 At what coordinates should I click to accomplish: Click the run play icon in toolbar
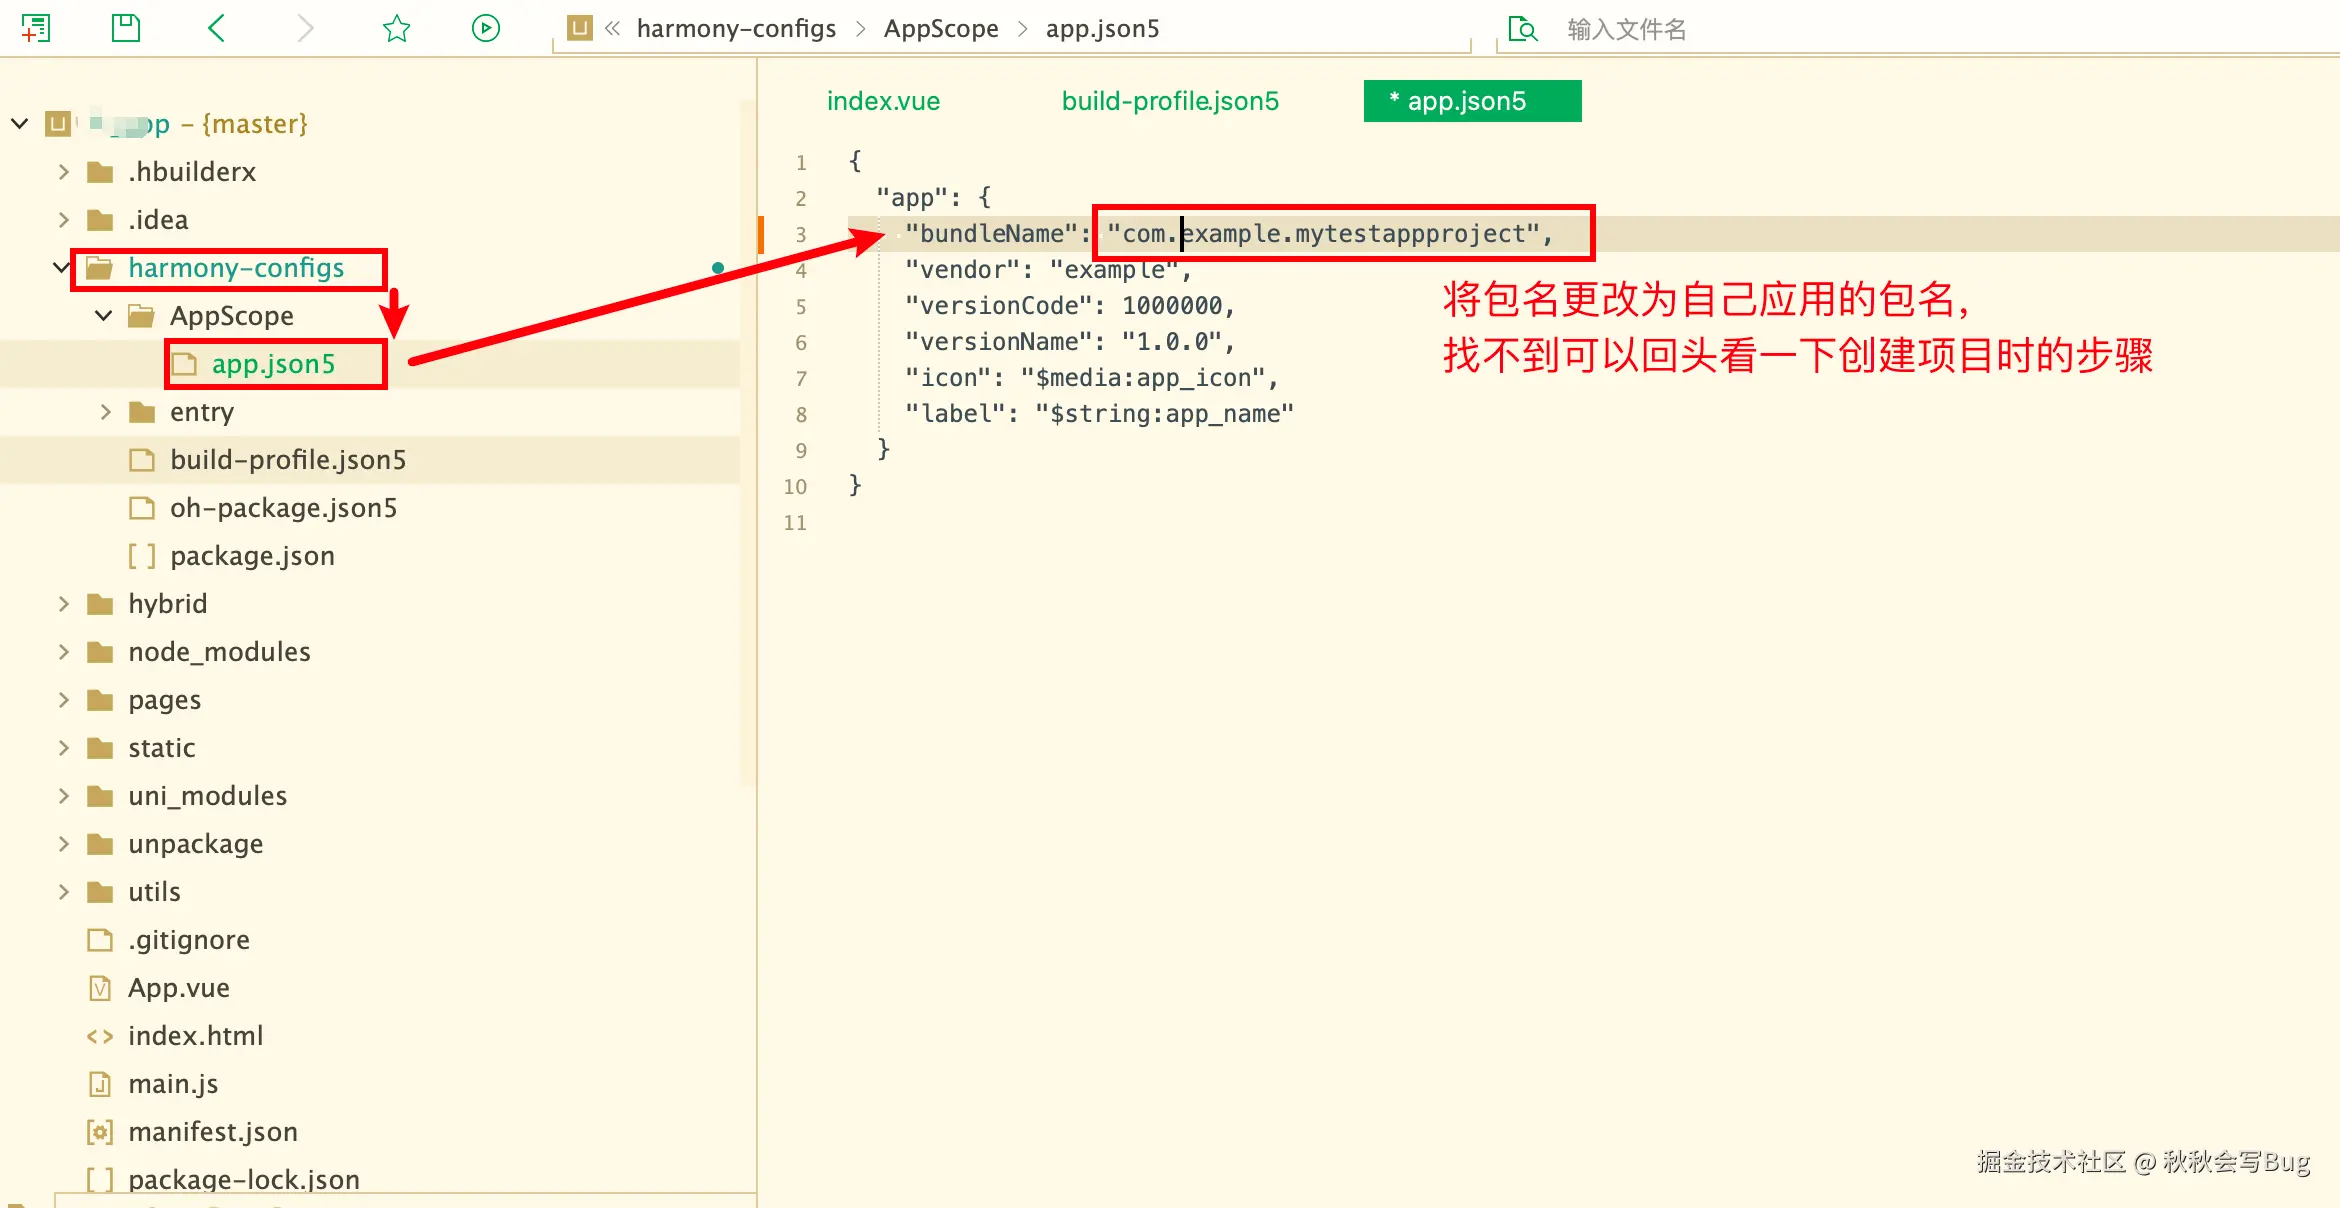(x=486, y=28)
